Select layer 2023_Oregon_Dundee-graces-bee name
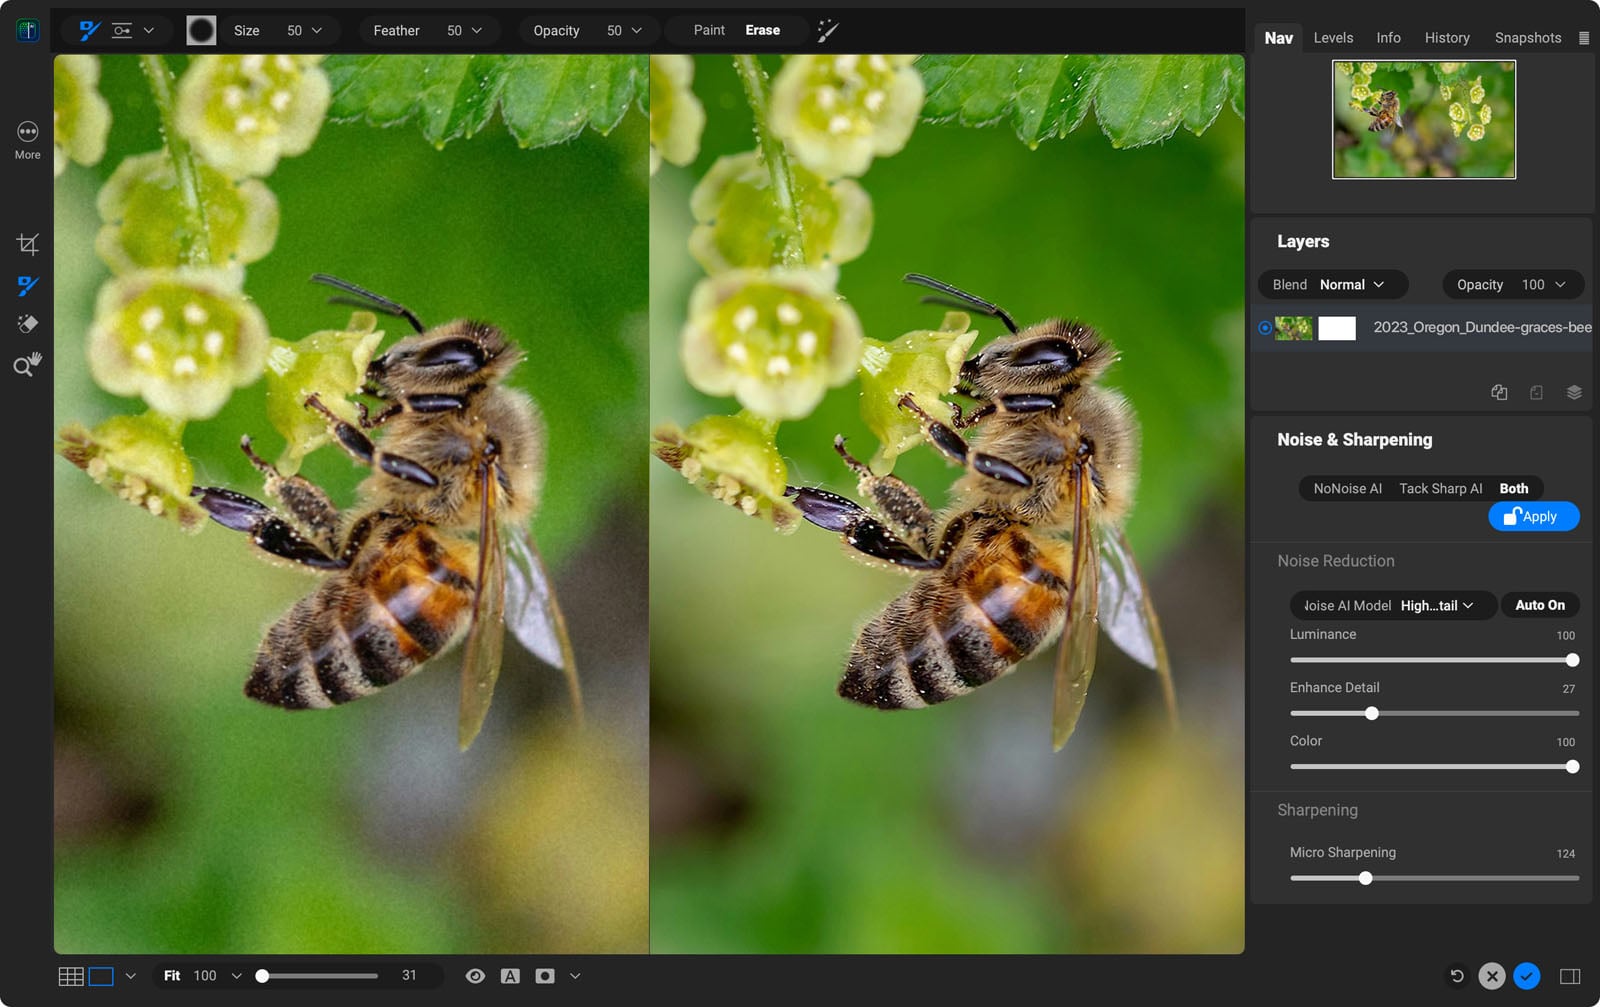1600x1007 pixels. [x=1482, y=328]
